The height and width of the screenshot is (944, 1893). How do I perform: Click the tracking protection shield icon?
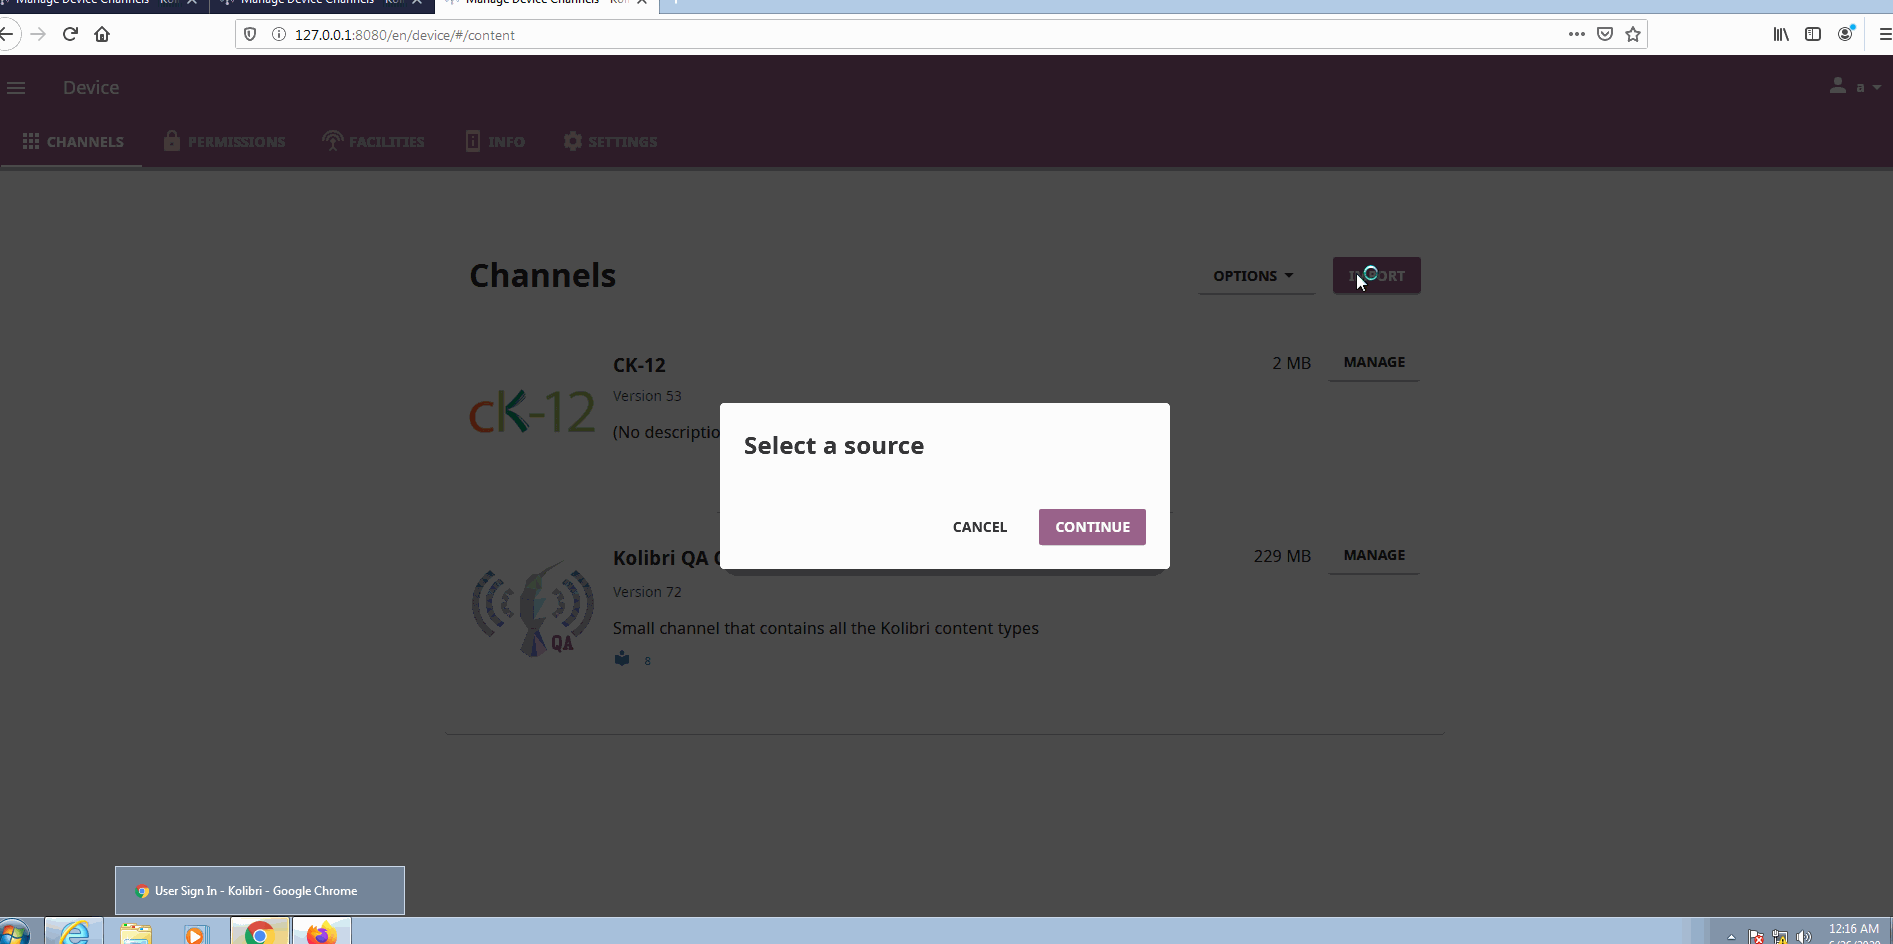point(250,34)
